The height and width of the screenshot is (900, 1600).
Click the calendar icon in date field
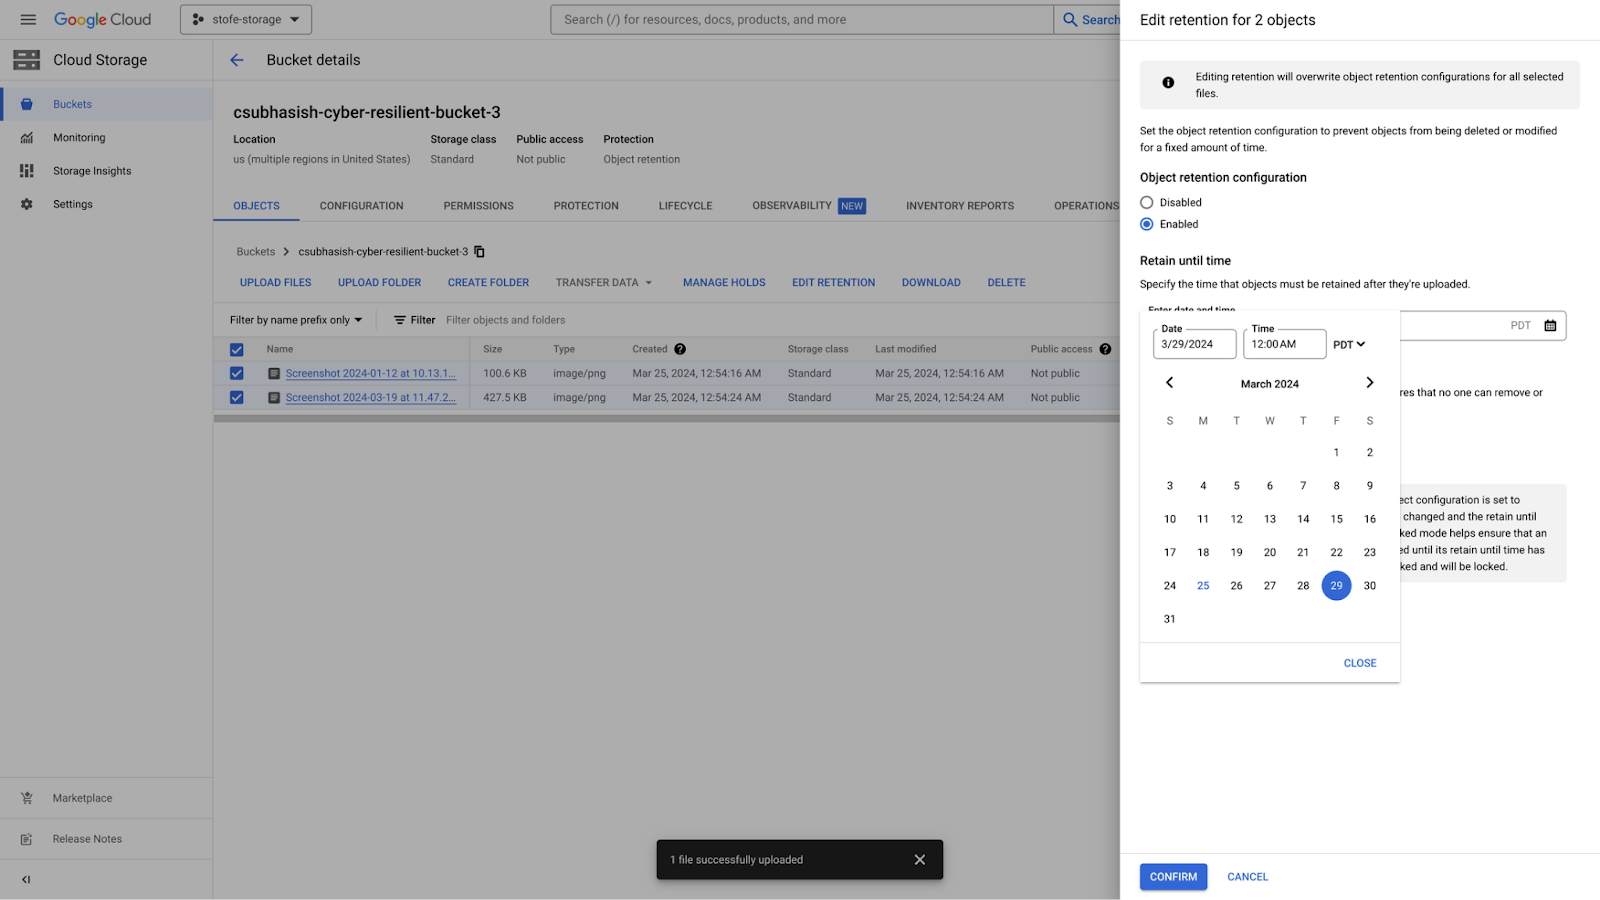click(x=1550, y=326)
